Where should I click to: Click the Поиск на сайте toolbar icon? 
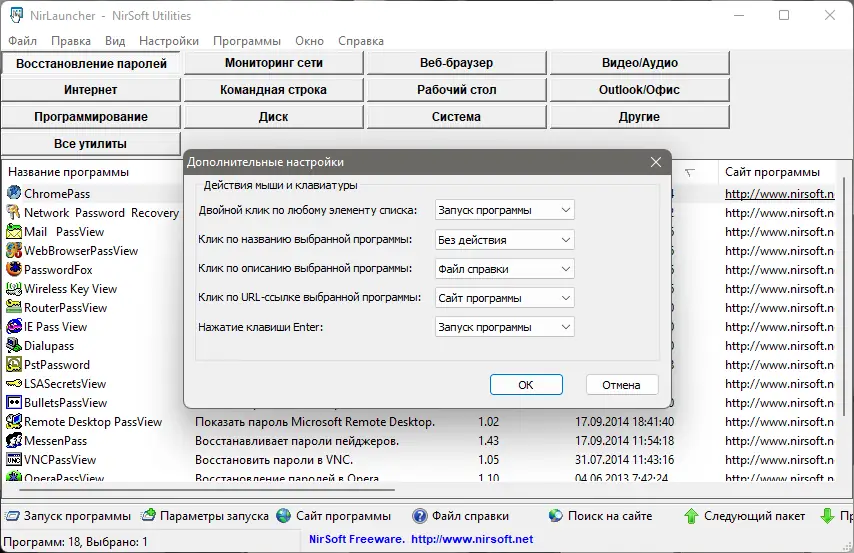(x=556, y=515)
